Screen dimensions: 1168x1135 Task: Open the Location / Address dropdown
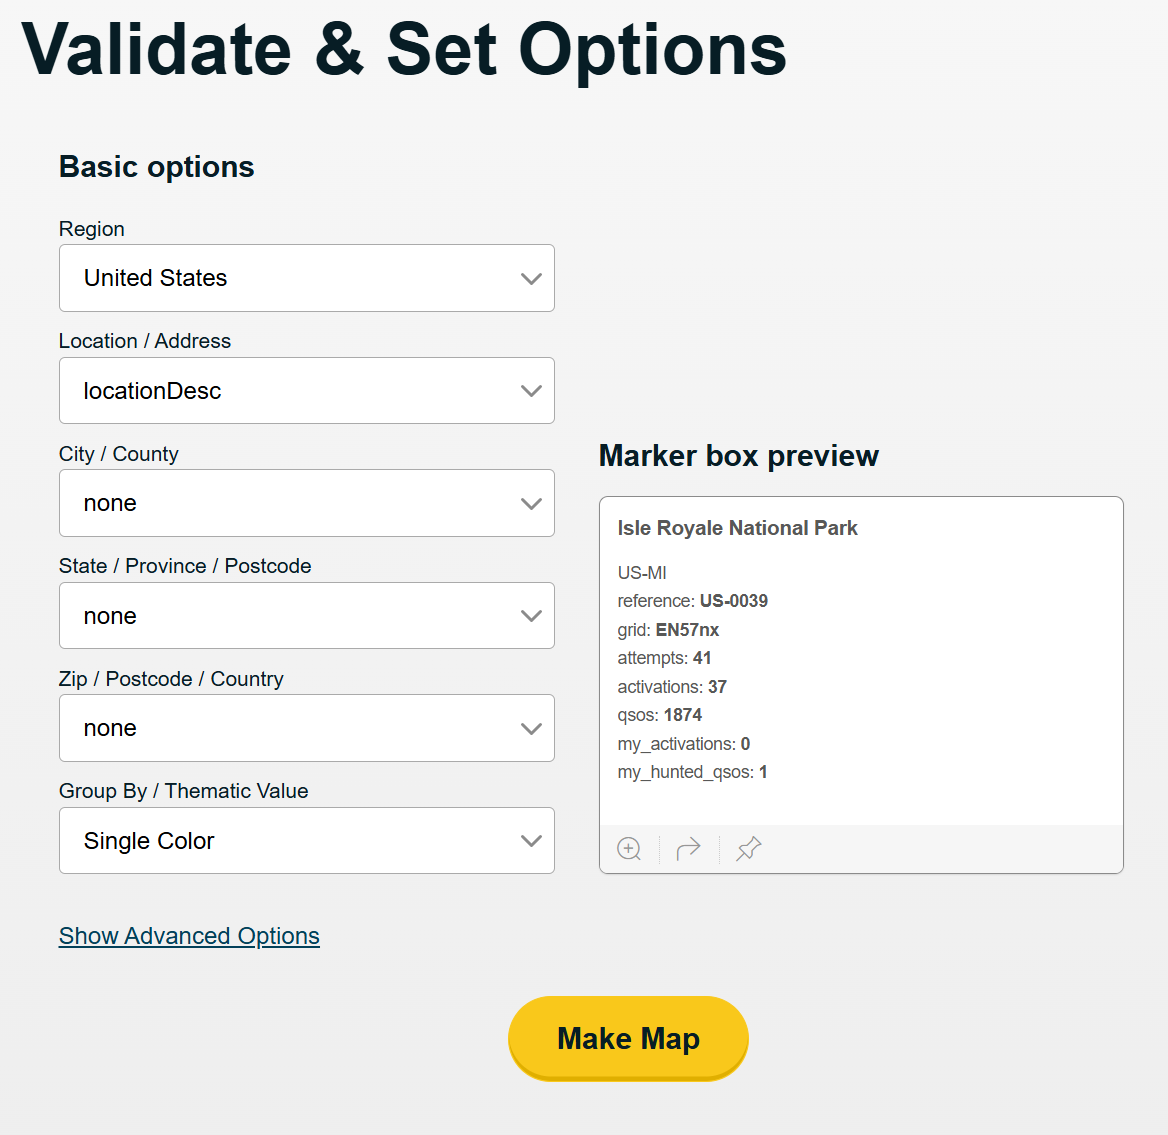point(307,391)
